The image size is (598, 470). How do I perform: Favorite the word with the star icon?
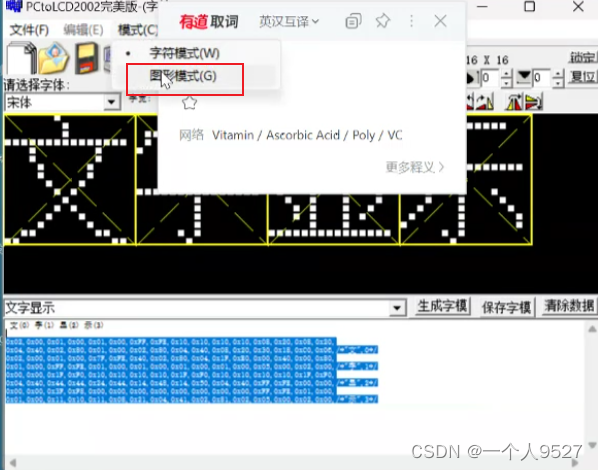tap(190, 103)
